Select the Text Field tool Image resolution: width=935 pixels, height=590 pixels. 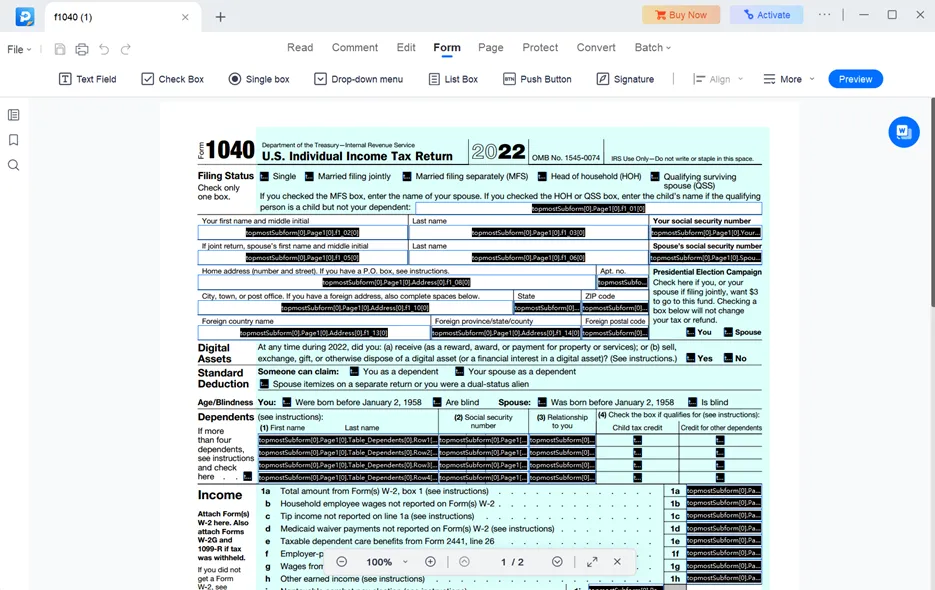click(87, 78)
